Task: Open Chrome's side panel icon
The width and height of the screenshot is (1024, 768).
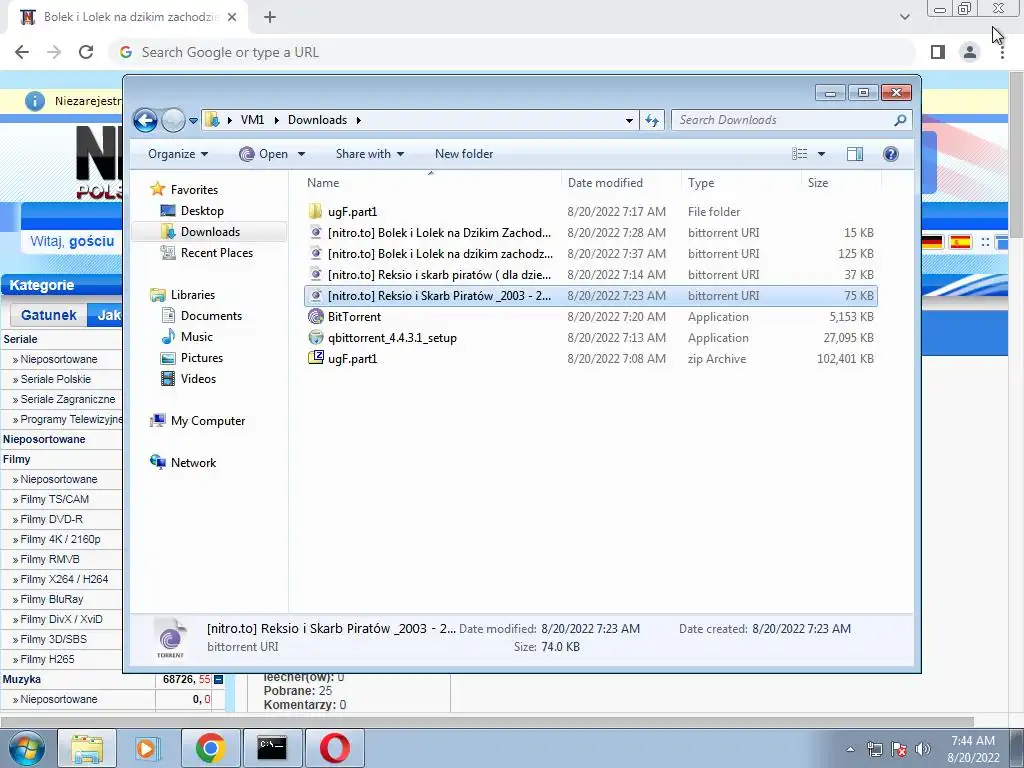Action: click(938, 52)
